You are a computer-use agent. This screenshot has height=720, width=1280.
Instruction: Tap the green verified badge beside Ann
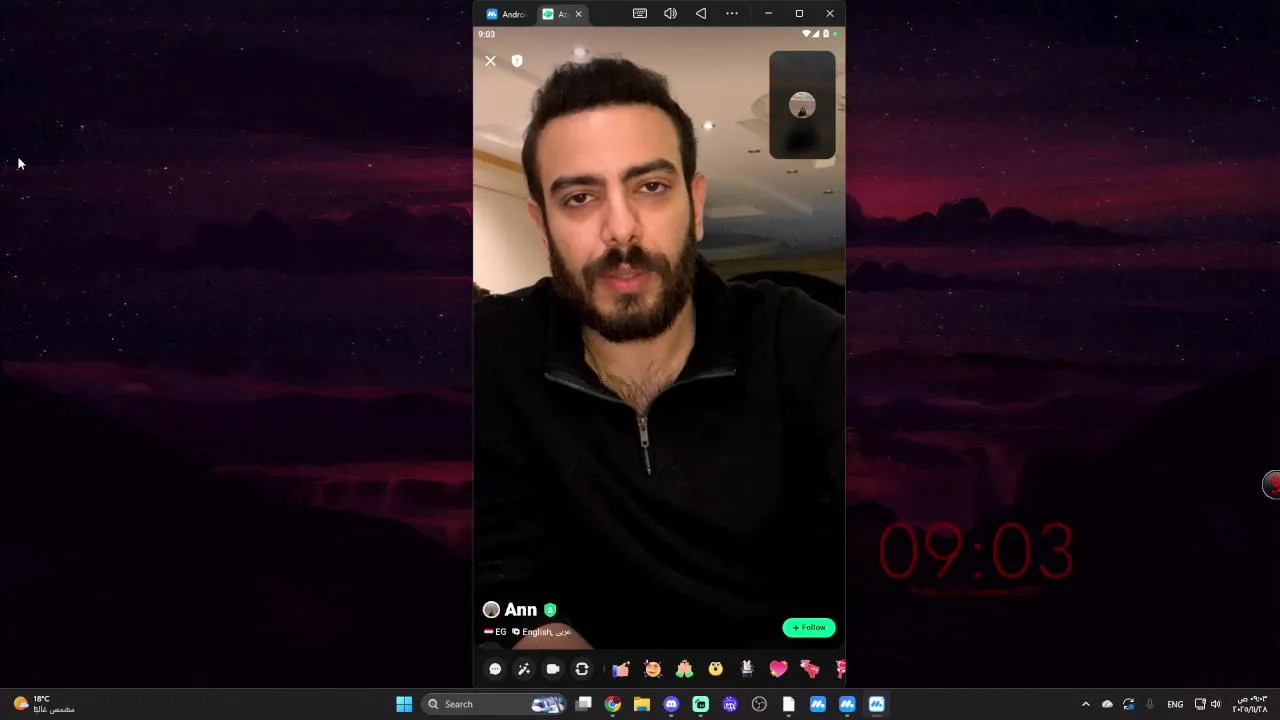(x=550, y=610)
